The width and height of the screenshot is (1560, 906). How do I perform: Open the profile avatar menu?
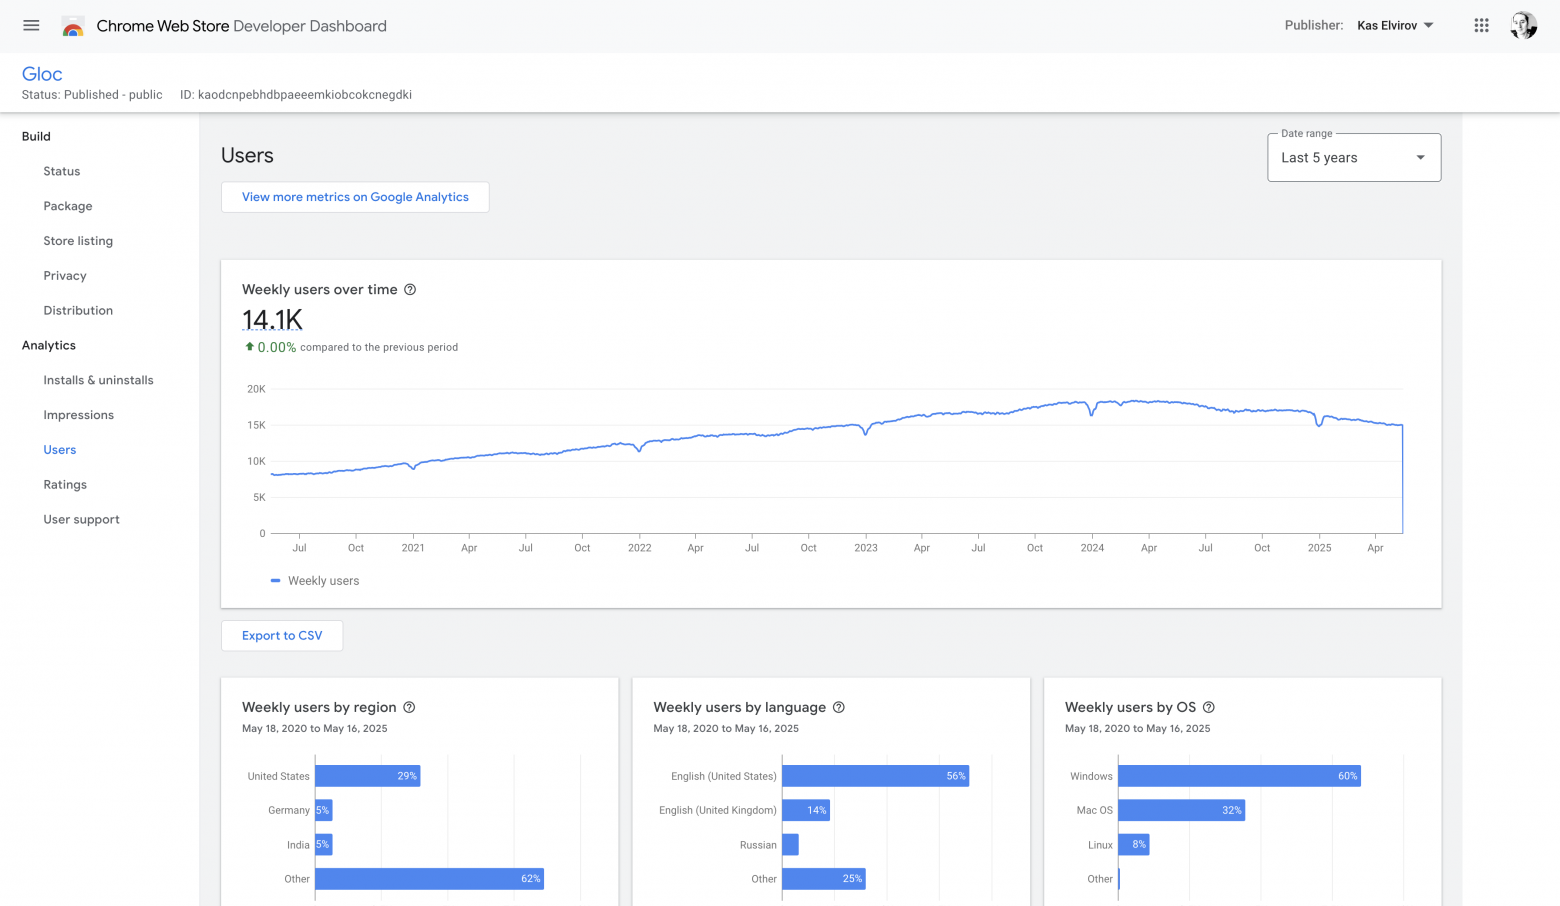[x=1523, y=25]
